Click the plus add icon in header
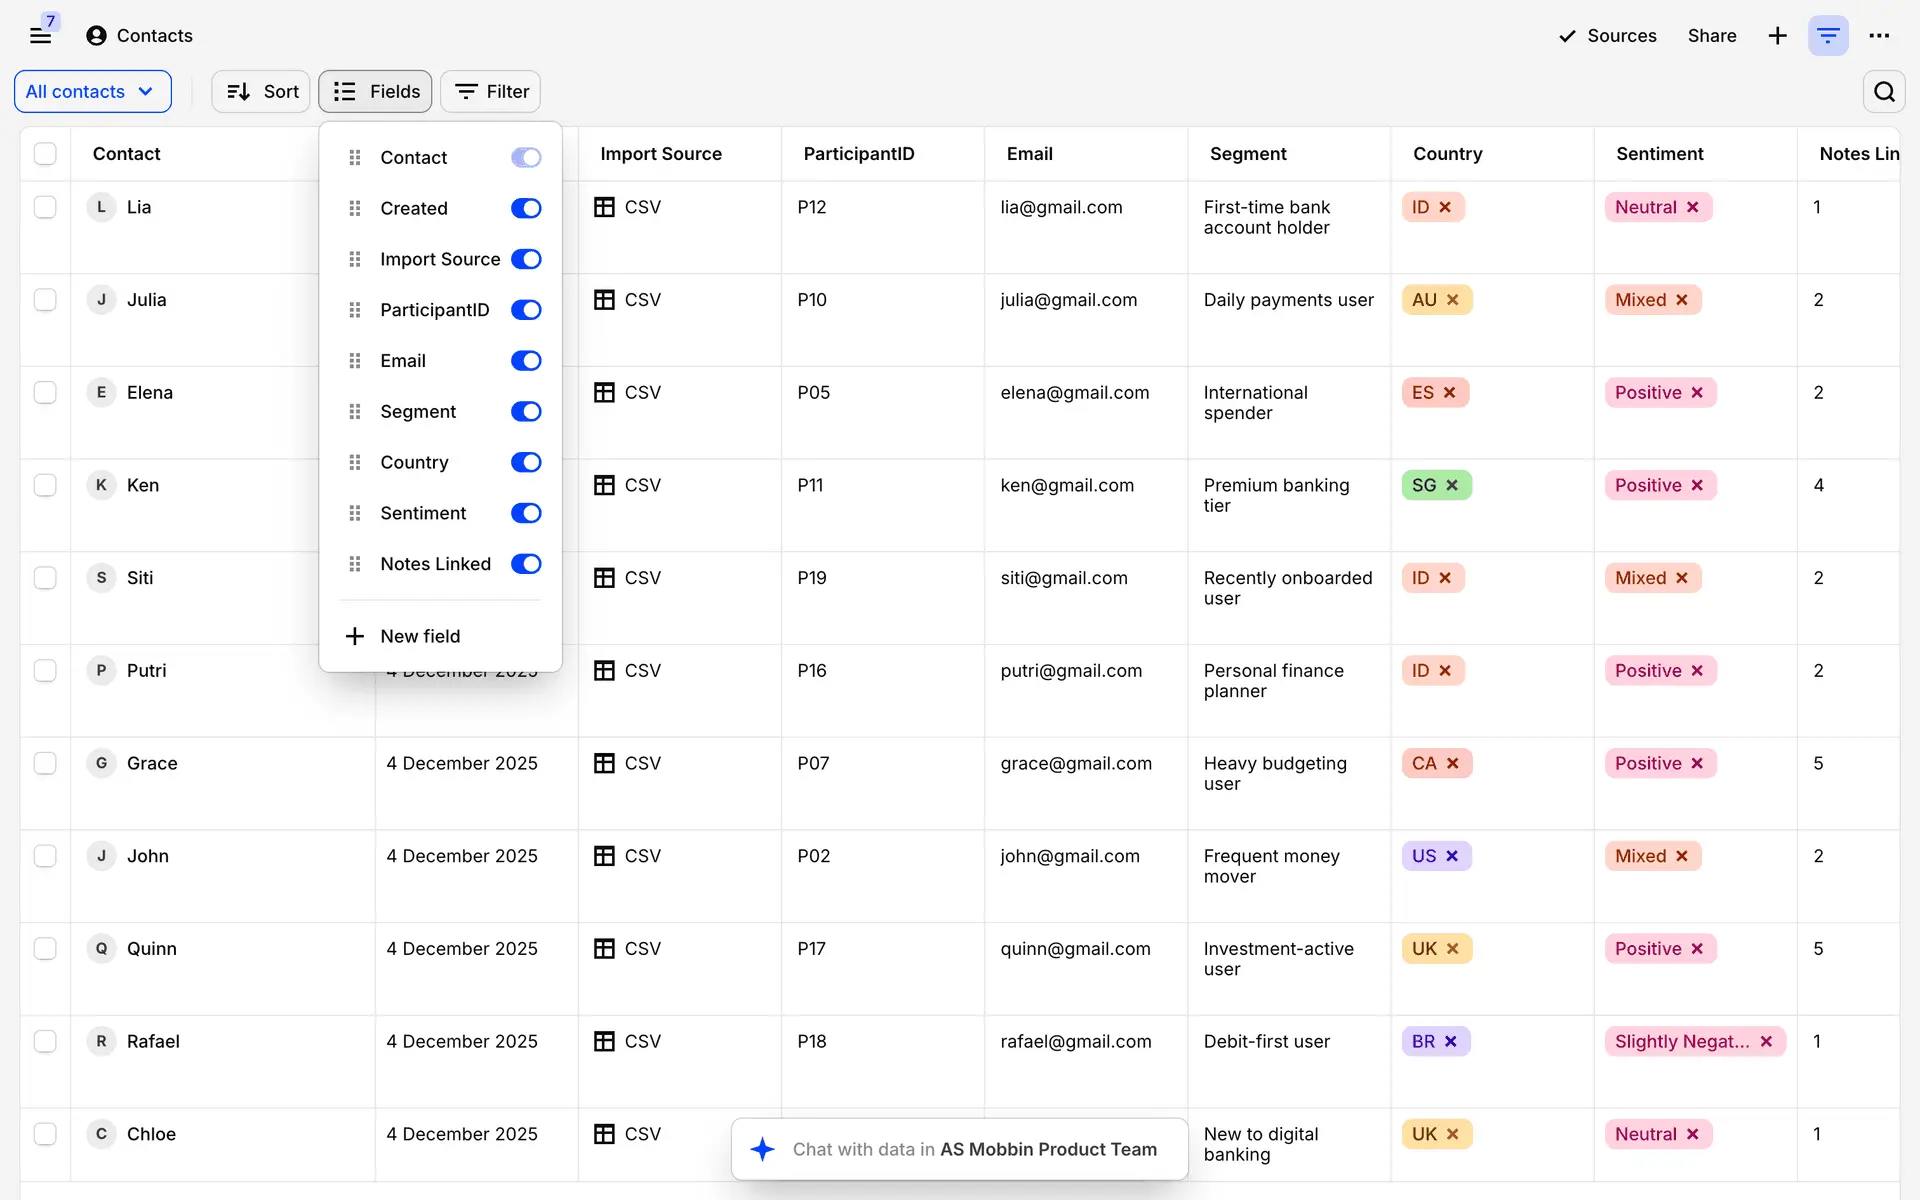Screen dimensions: 1920x1200 pyautogui.click(x=1777, y=36)
